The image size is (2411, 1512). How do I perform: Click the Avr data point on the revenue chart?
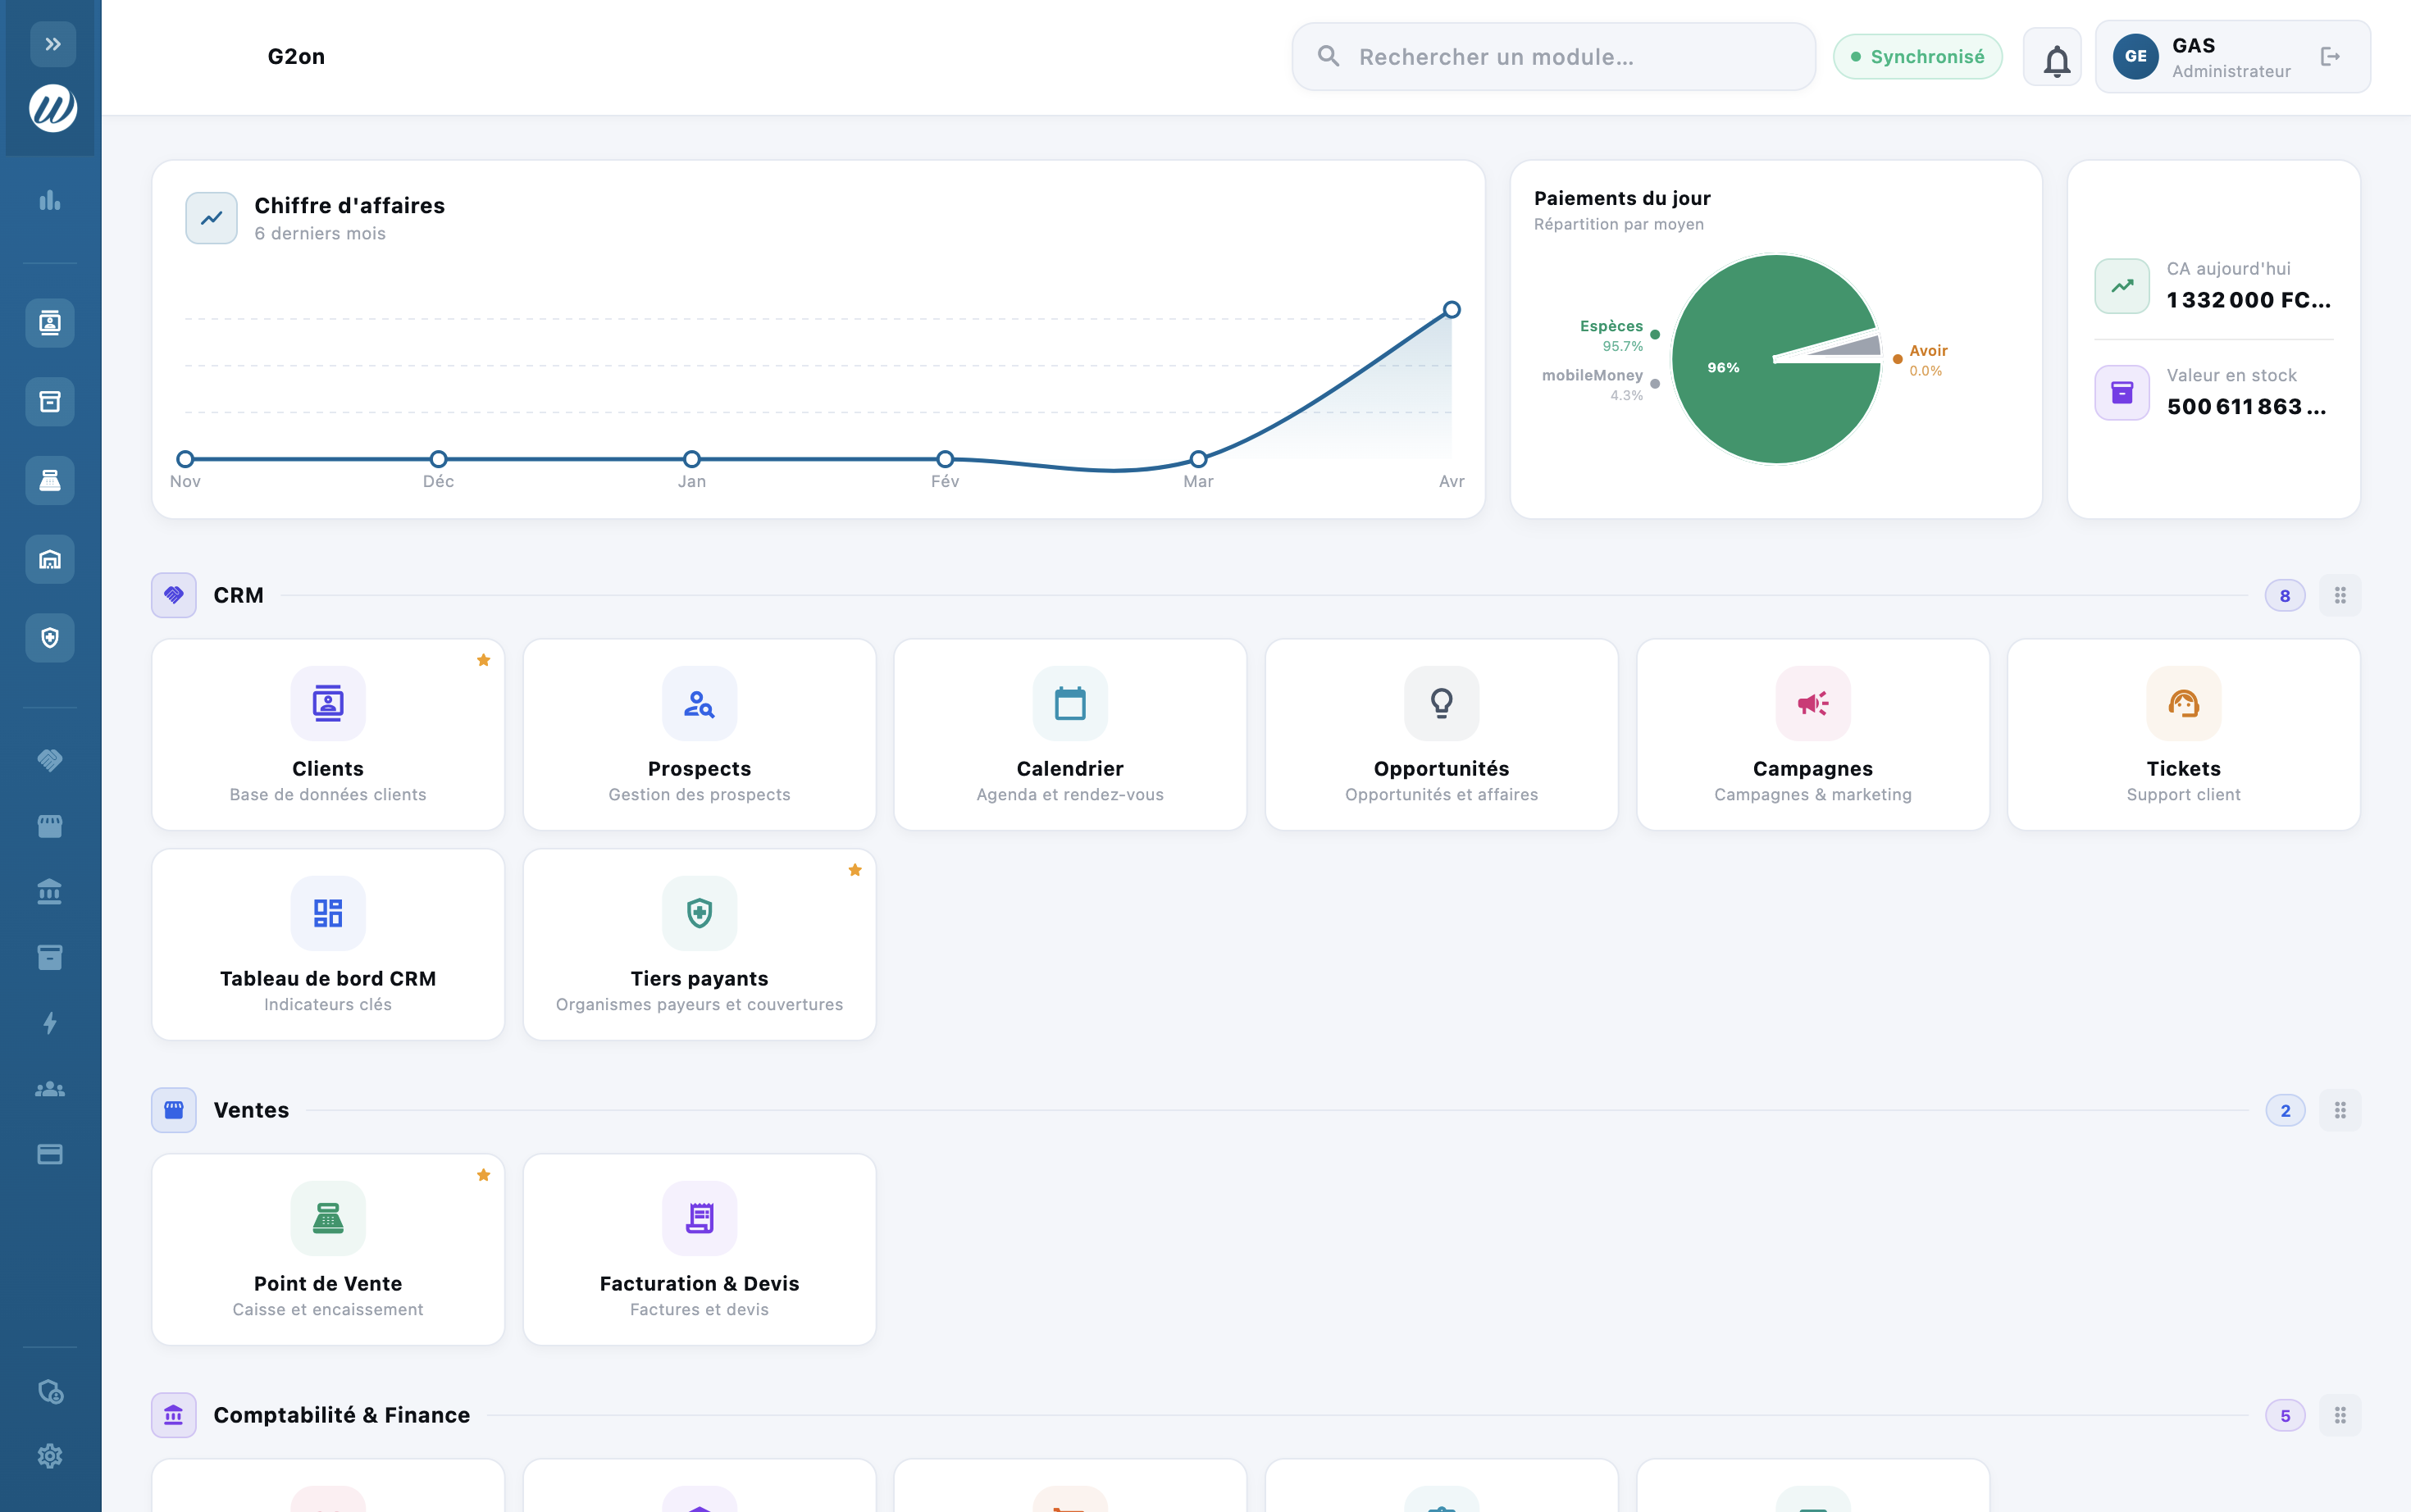point(1451,310)
